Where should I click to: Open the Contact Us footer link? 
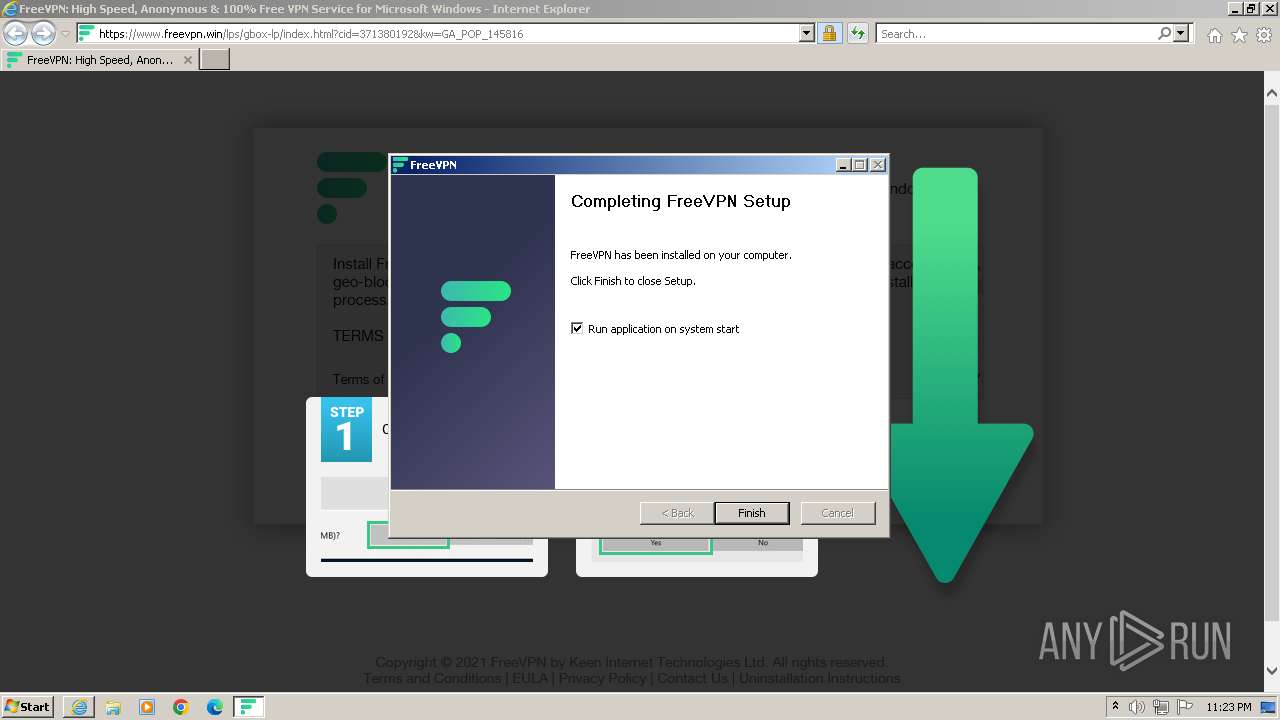click(692, 678)
